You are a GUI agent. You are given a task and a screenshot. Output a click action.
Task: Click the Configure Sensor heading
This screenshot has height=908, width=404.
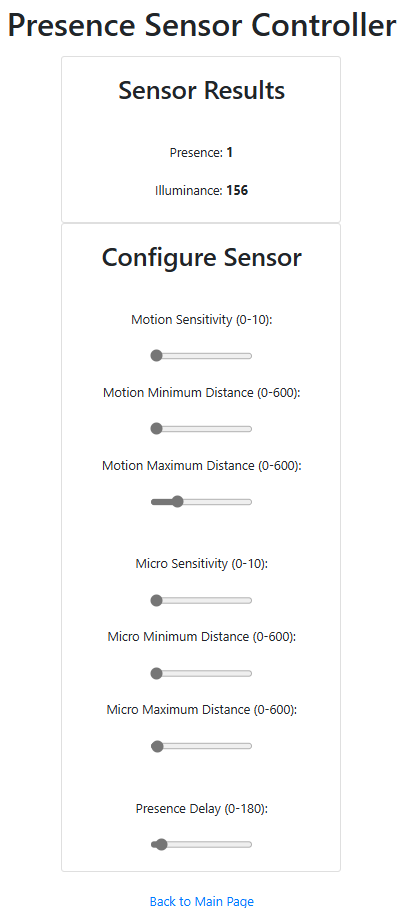click(x=201, y=258)
